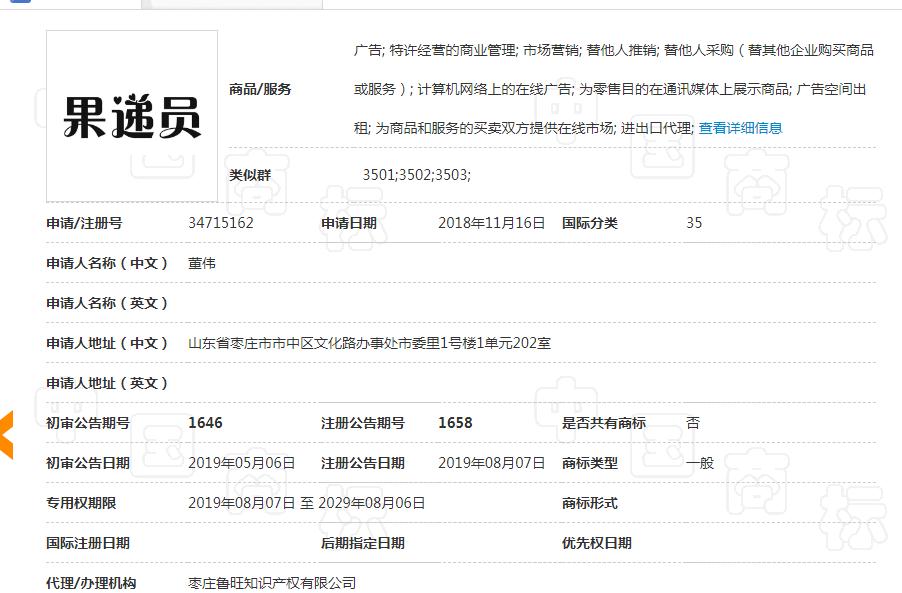This screenshot has width=902, height=593.
Task: Click the orange left arrow icon
Action: coord(6,435)
